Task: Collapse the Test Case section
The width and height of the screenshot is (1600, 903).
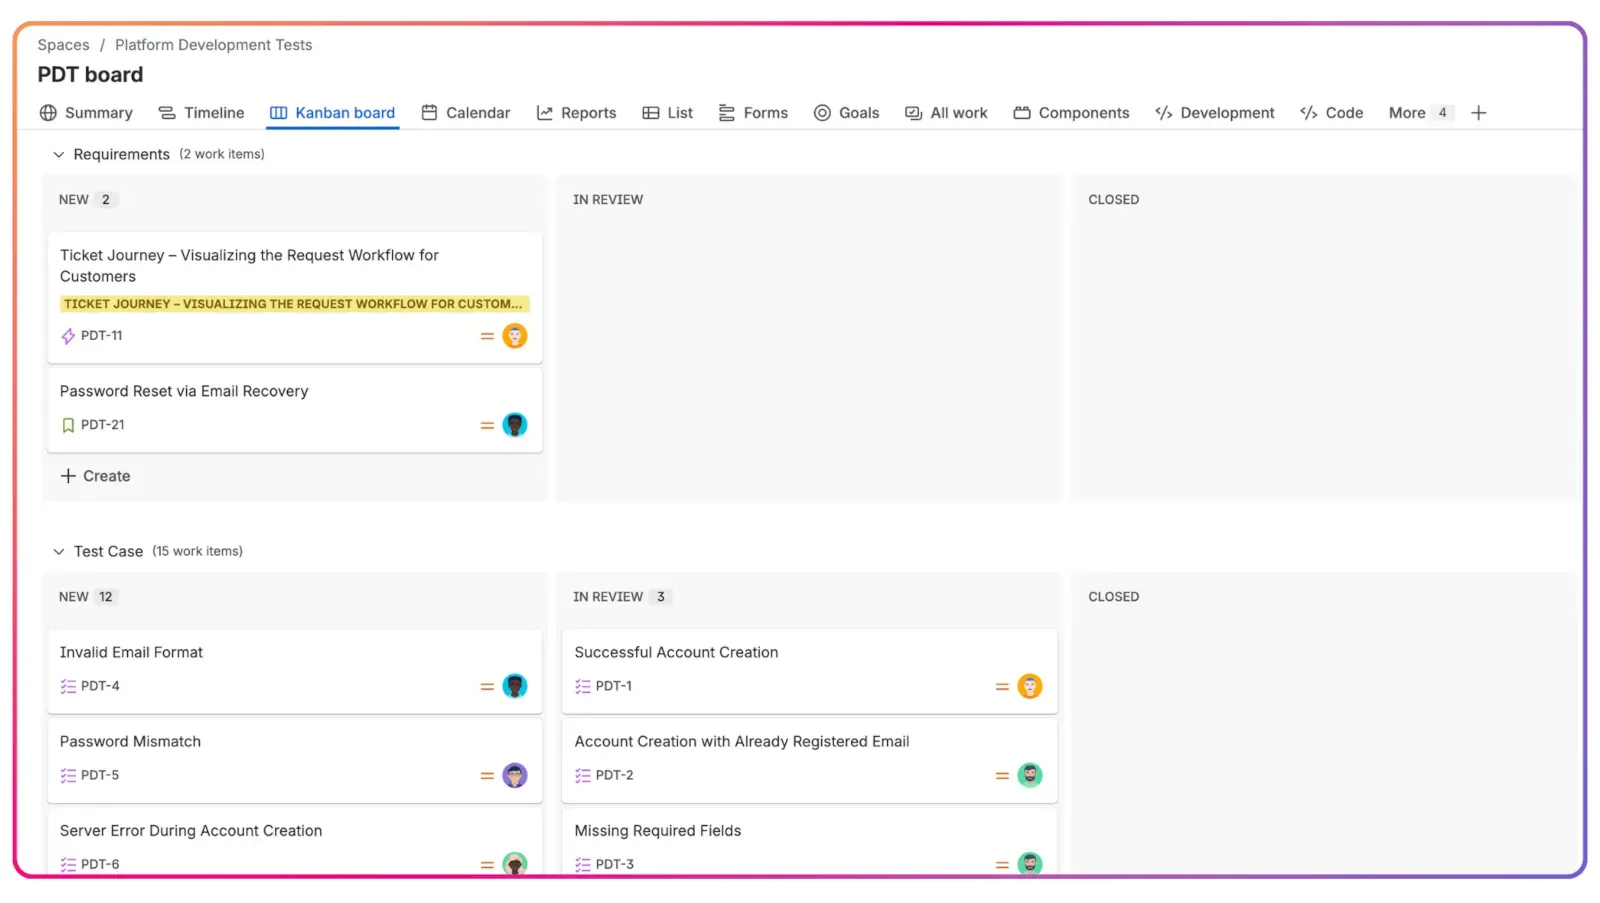Action: click(58, 551)
